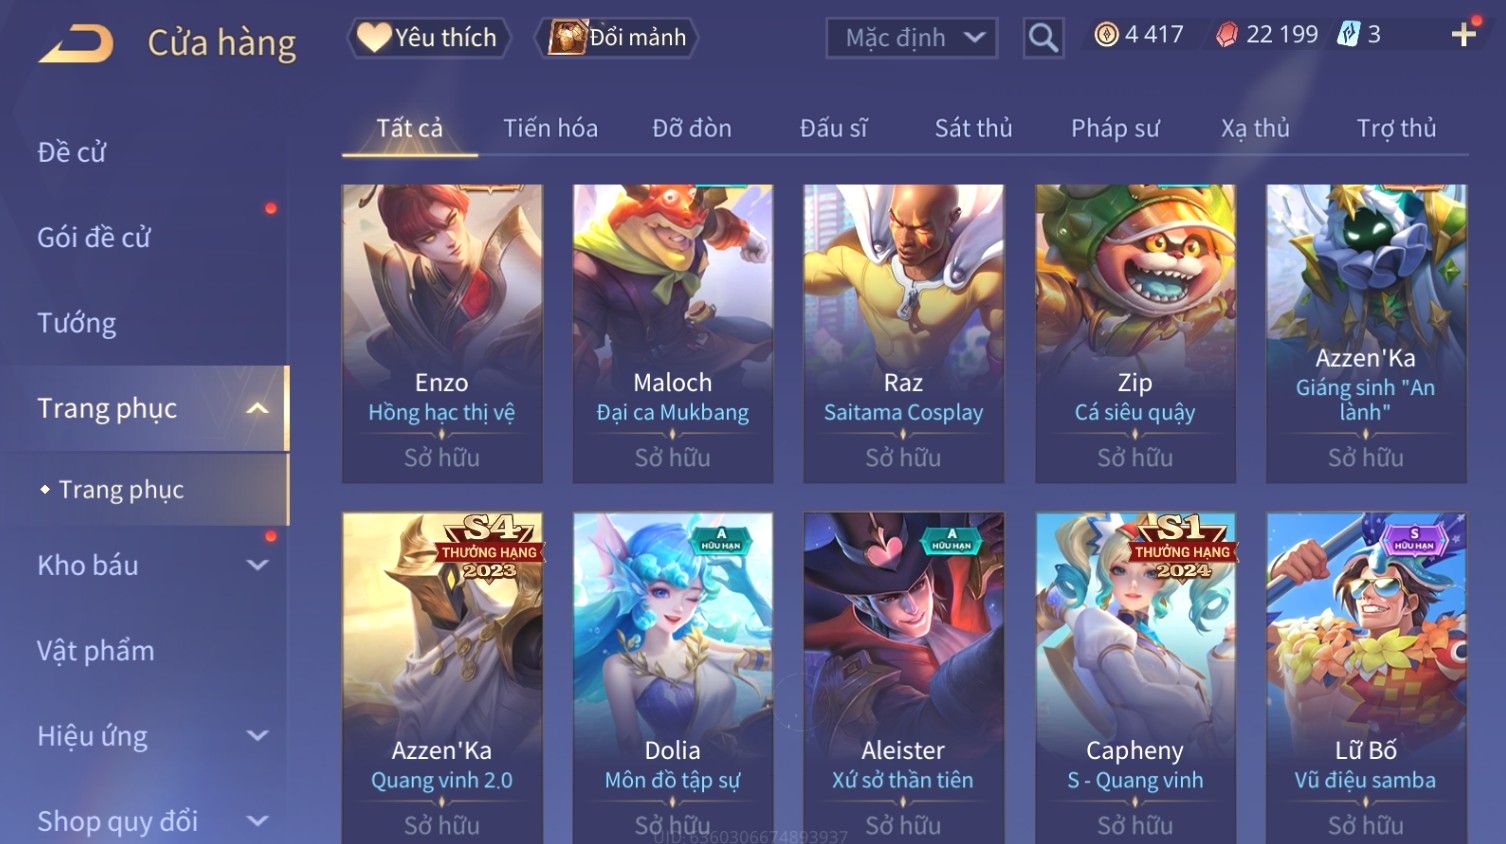This screenshot has width=1506, height=844.
Task: Collapse the Trang phục sidebar section
Action: point(257,408)
